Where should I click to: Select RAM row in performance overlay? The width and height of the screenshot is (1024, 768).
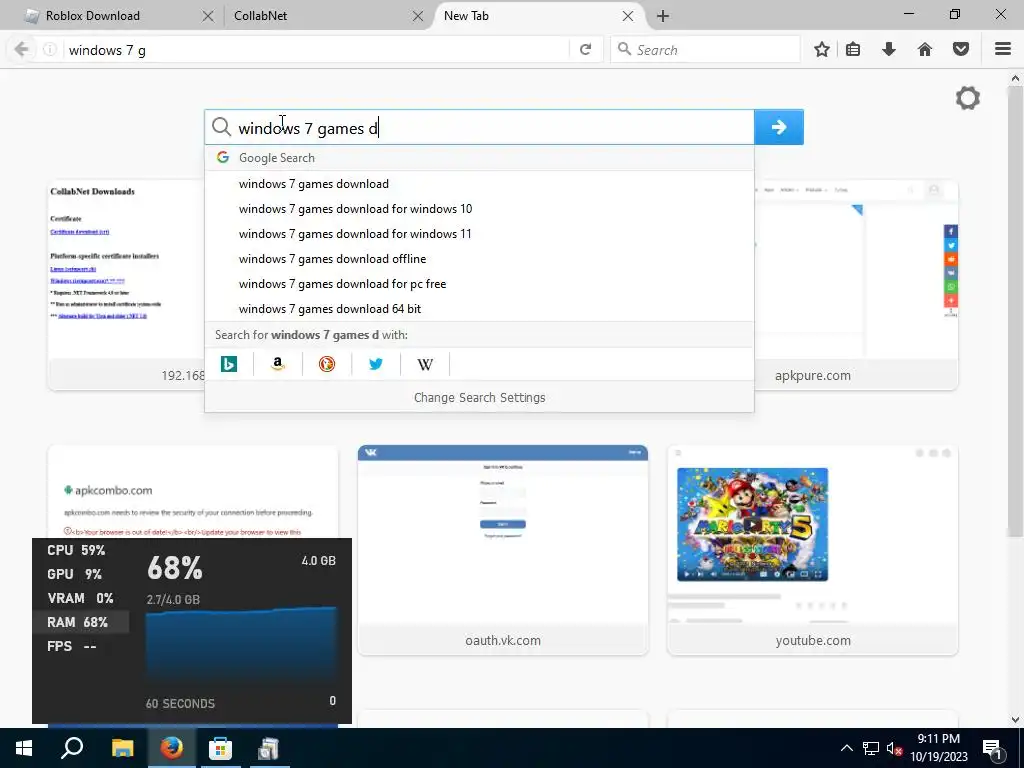(81, 622)
